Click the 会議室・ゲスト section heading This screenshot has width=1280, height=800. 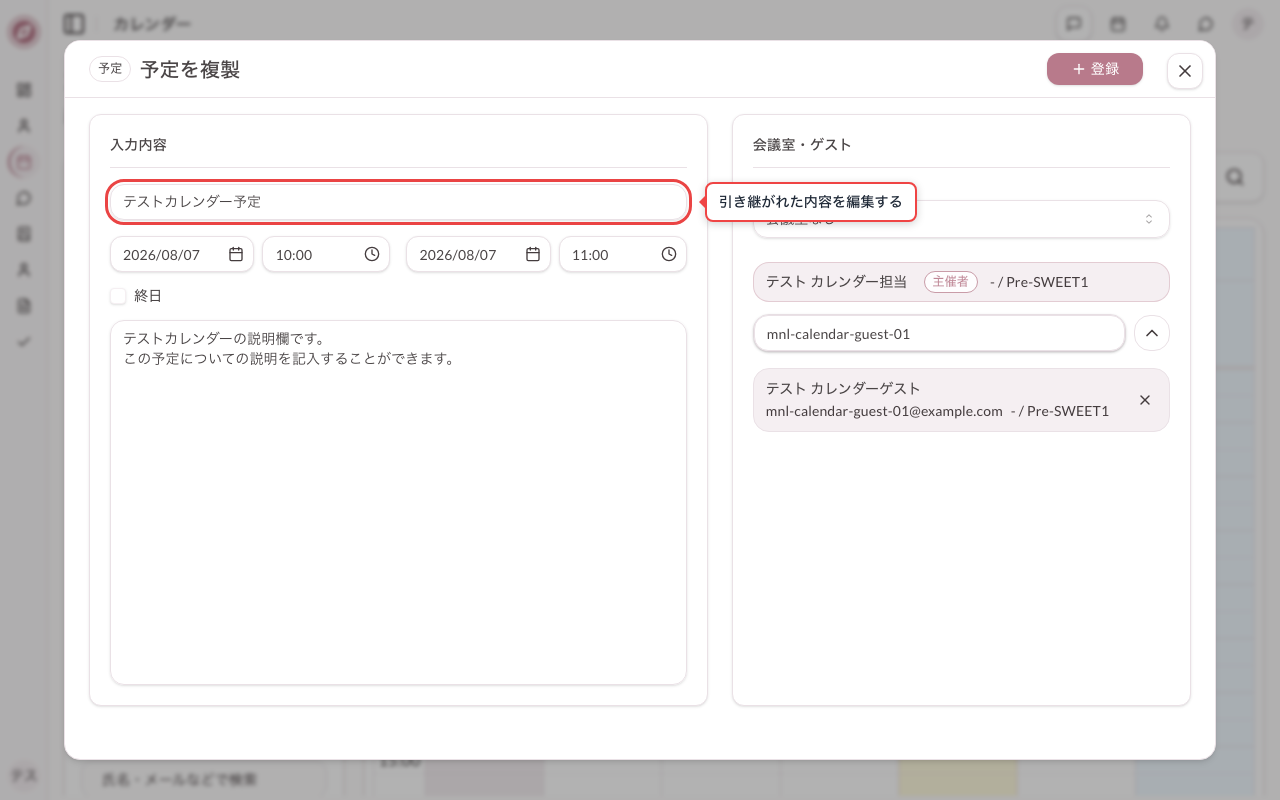point(802,145)
